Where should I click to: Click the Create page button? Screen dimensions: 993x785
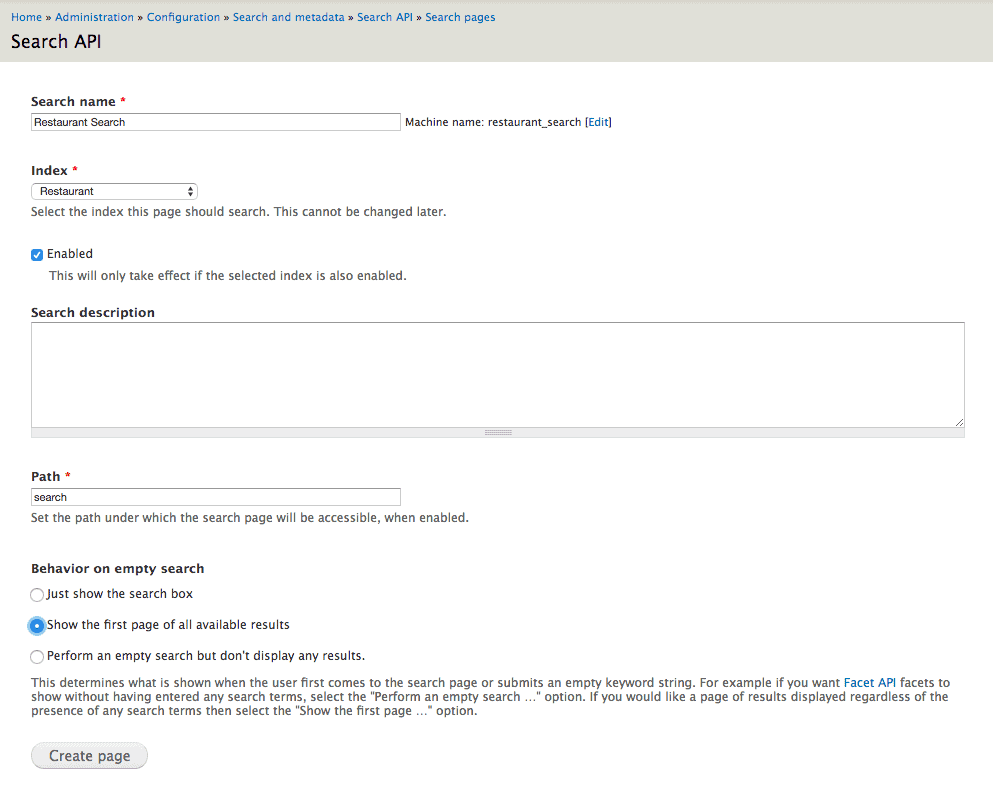click(89, 756)
